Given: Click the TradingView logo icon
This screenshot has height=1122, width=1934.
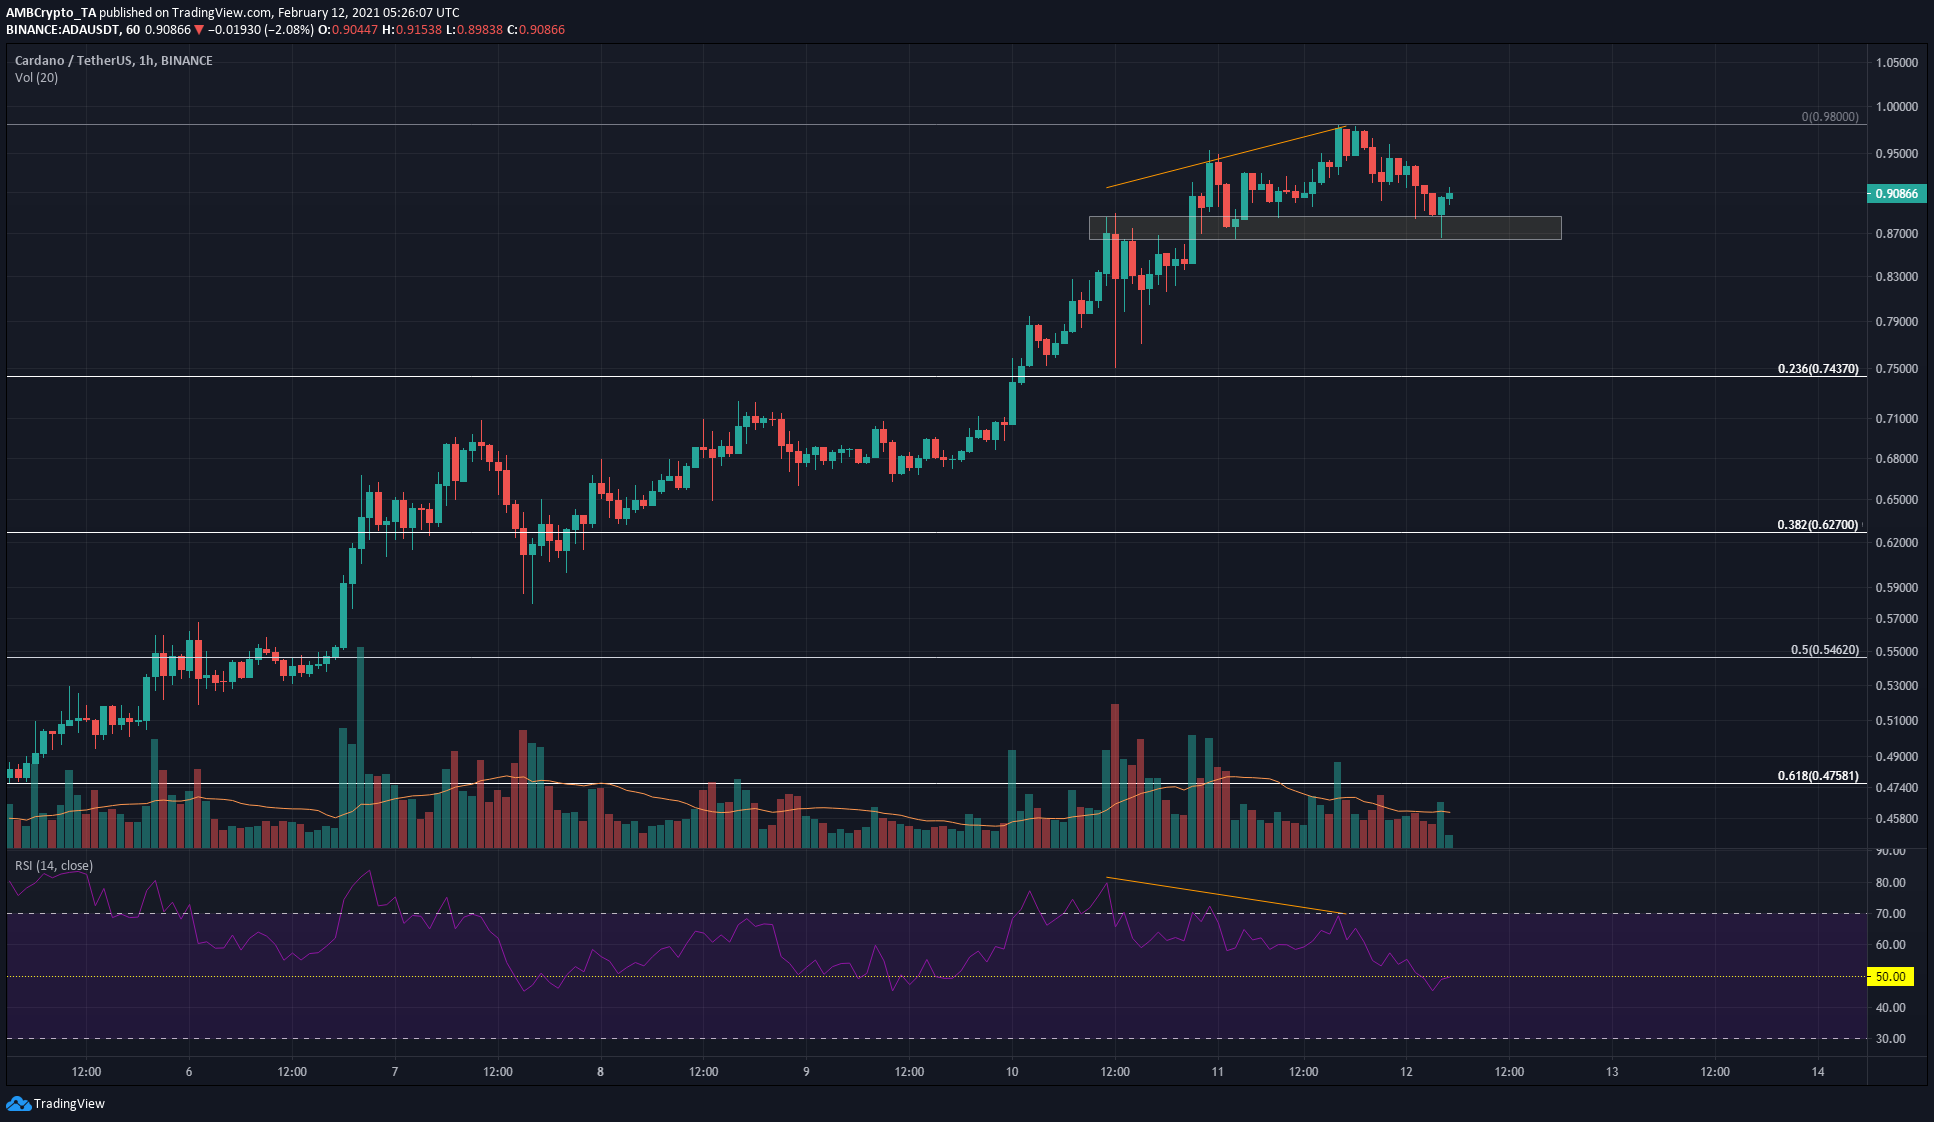Looking at the screenshot, I should pos(18,1103).
